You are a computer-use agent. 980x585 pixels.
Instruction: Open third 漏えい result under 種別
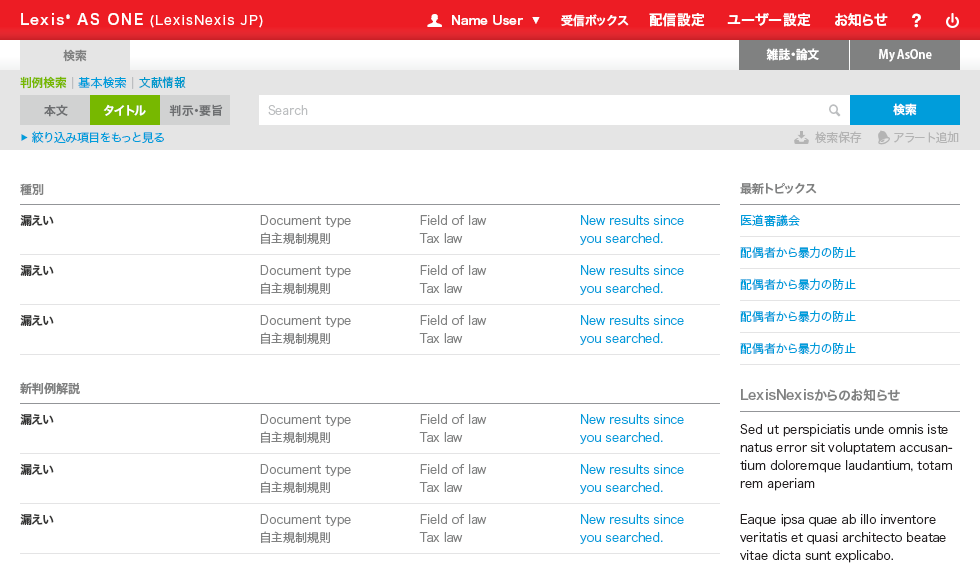click(37, 321)
